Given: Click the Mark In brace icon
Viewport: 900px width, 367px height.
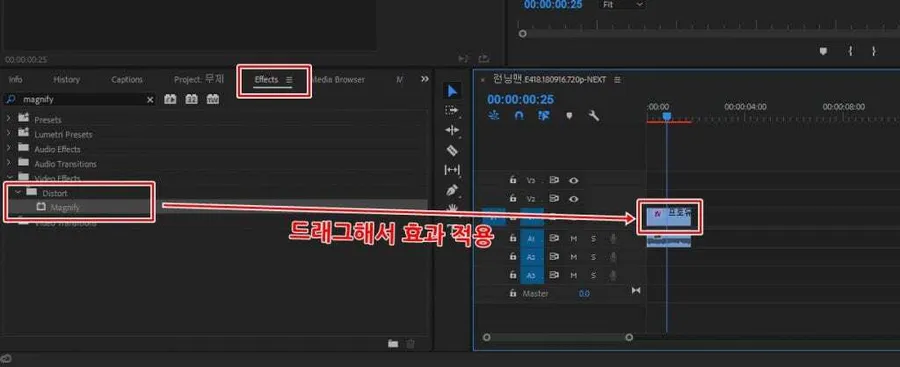Looking at the screenshot, I should 850,51.
